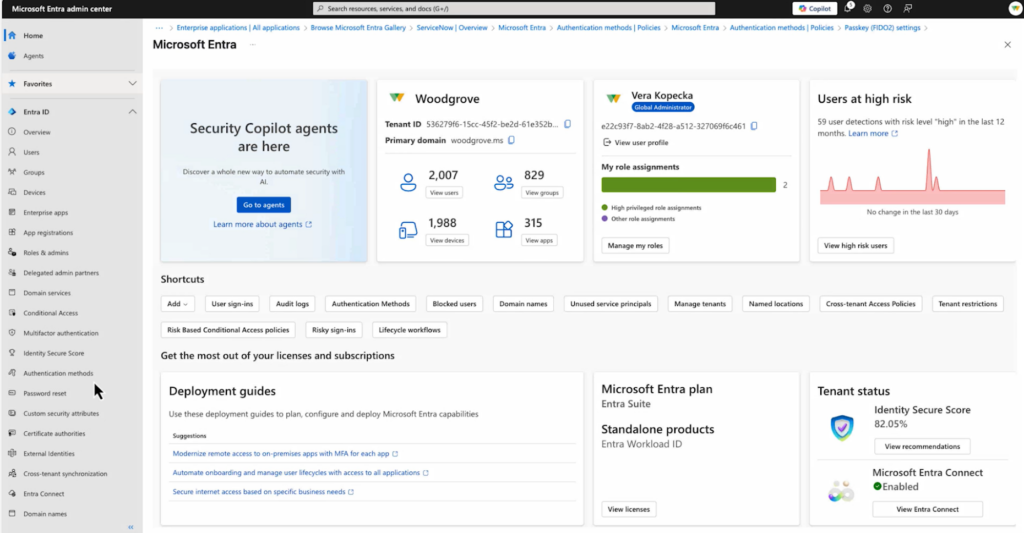This screenshot has width=1024, height=533.
Task: Click the App registrations sidebar icon
Action: (12, 232)
